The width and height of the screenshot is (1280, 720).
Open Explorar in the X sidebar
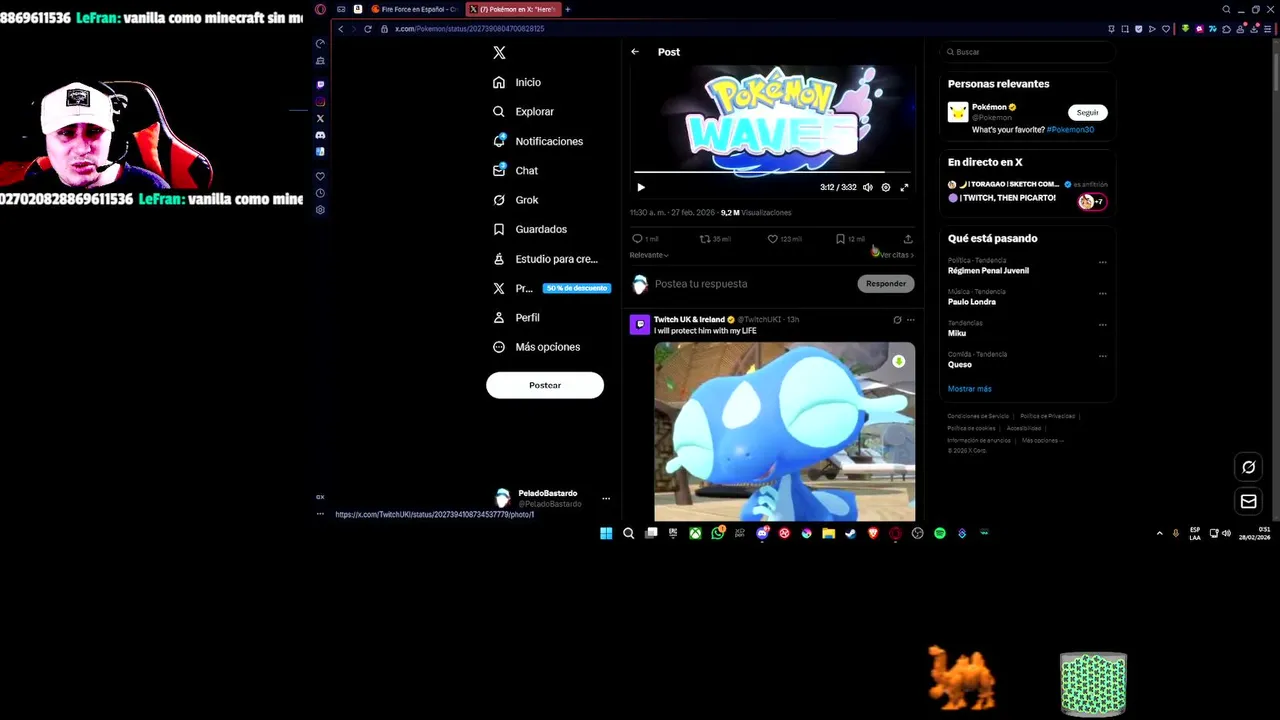[x=524, y=112]
